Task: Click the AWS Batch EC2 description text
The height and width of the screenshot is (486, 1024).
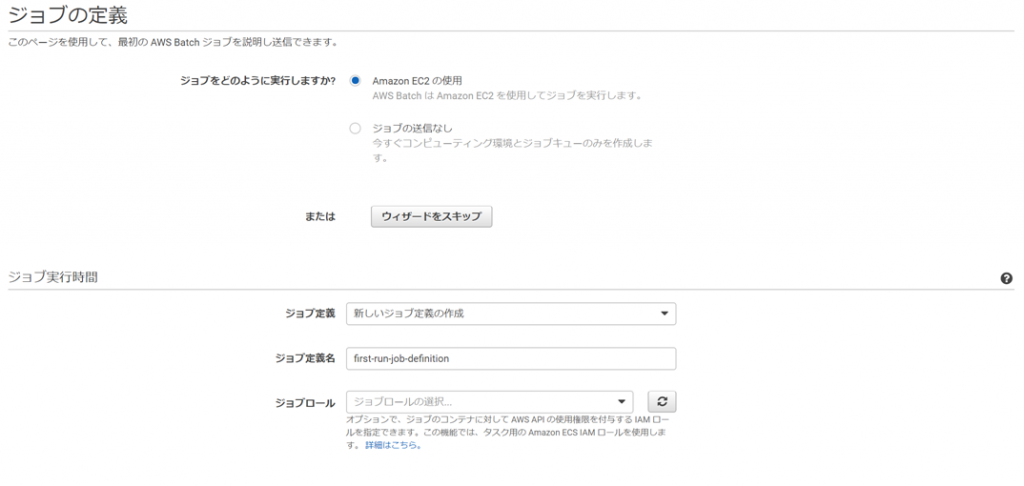Action: [506, 96]
